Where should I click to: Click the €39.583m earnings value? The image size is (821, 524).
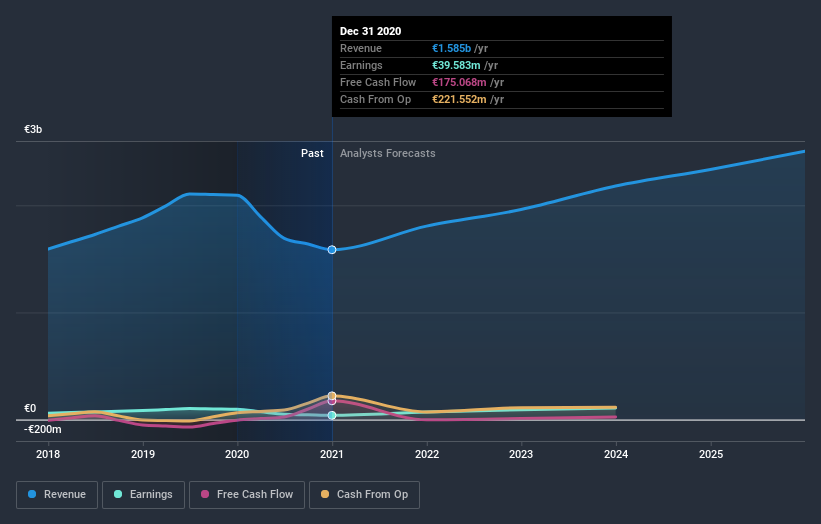tap(456, 65)
